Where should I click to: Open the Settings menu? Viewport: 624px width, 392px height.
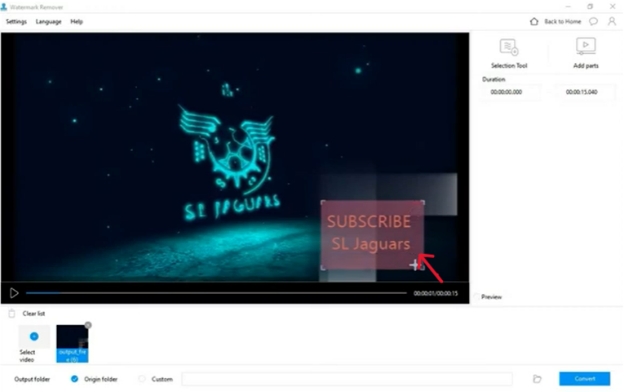coord(16,21)
